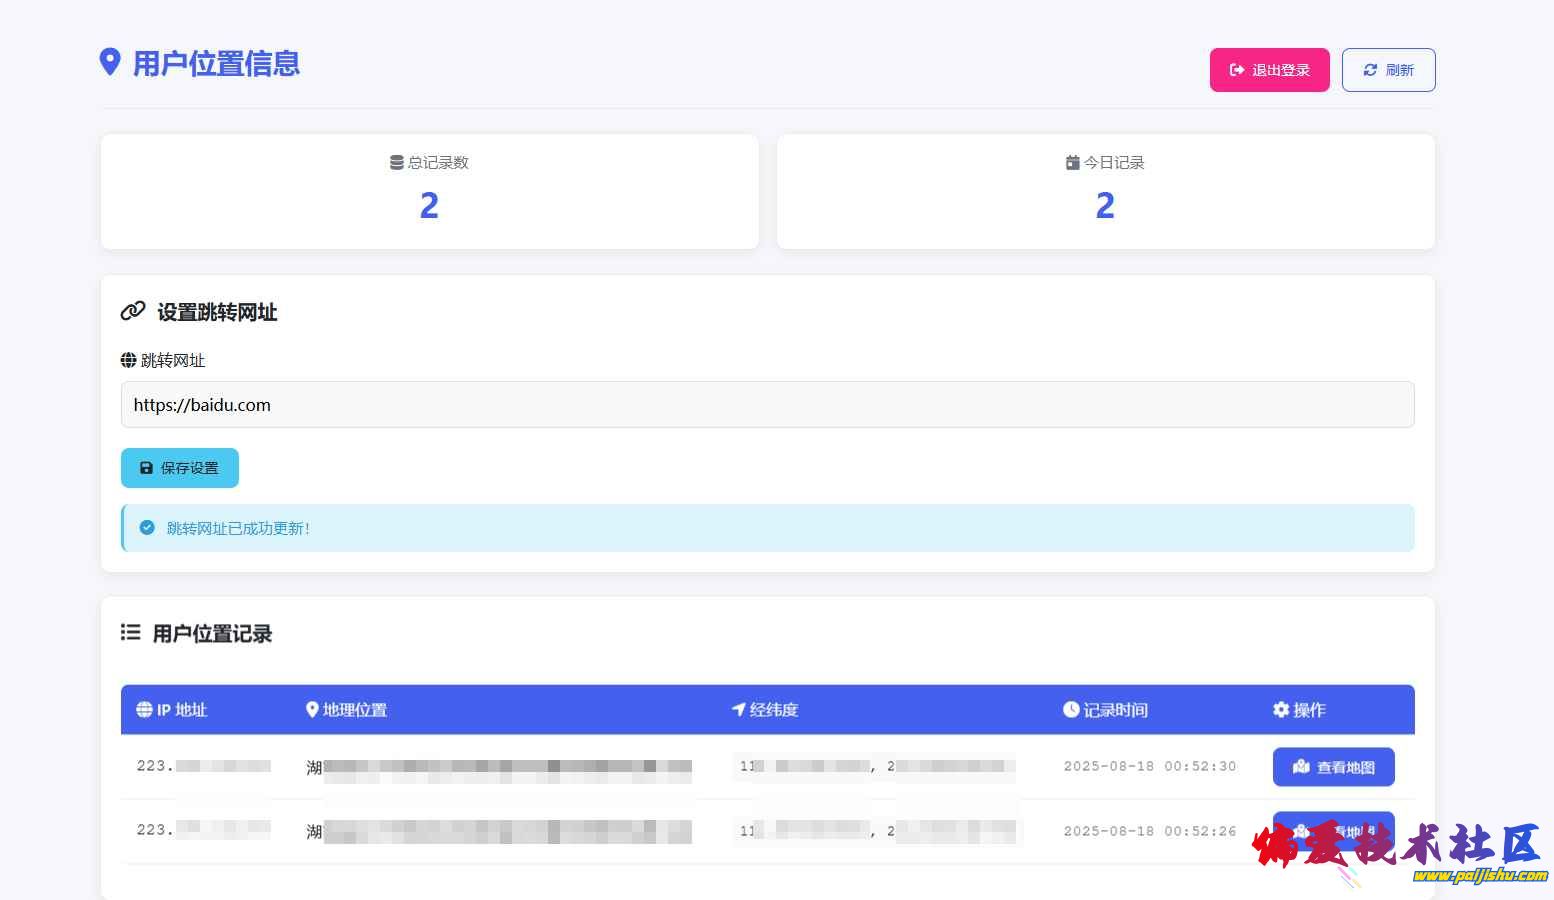Click the location pin icon beside 用户位置信息
The image size is (1554, 900).
(x=110, y=62)
